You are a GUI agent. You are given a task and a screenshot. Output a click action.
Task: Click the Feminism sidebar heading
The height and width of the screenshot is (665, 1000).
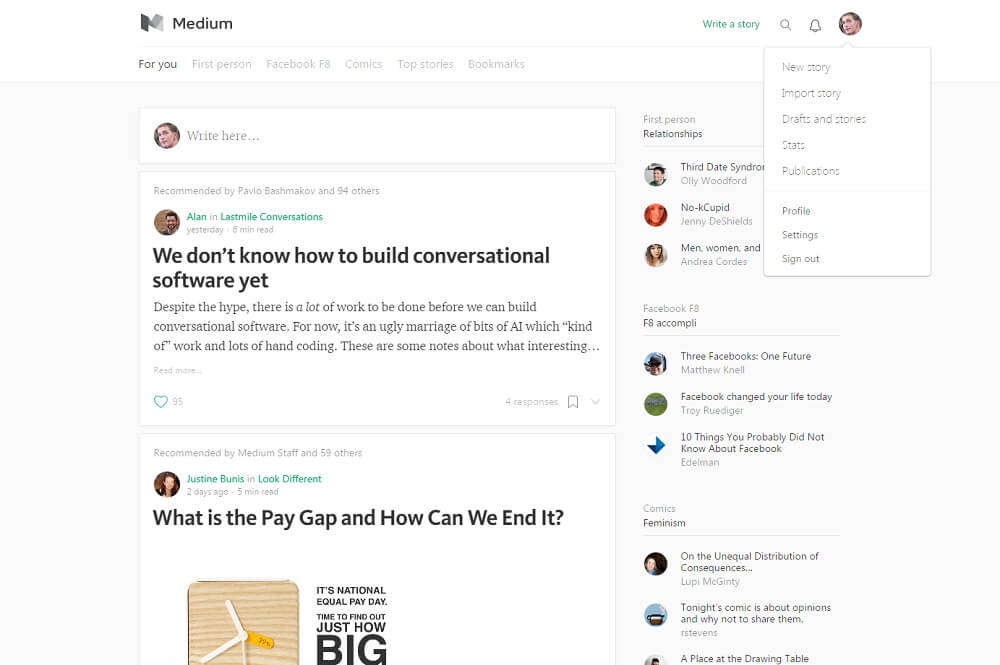click(x=664, y=523)
